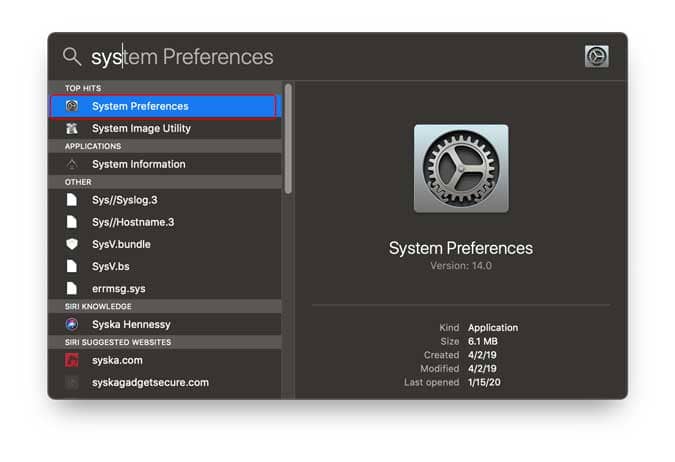Select the Sys//Hostname.3 file result

(x=165, y=222)
